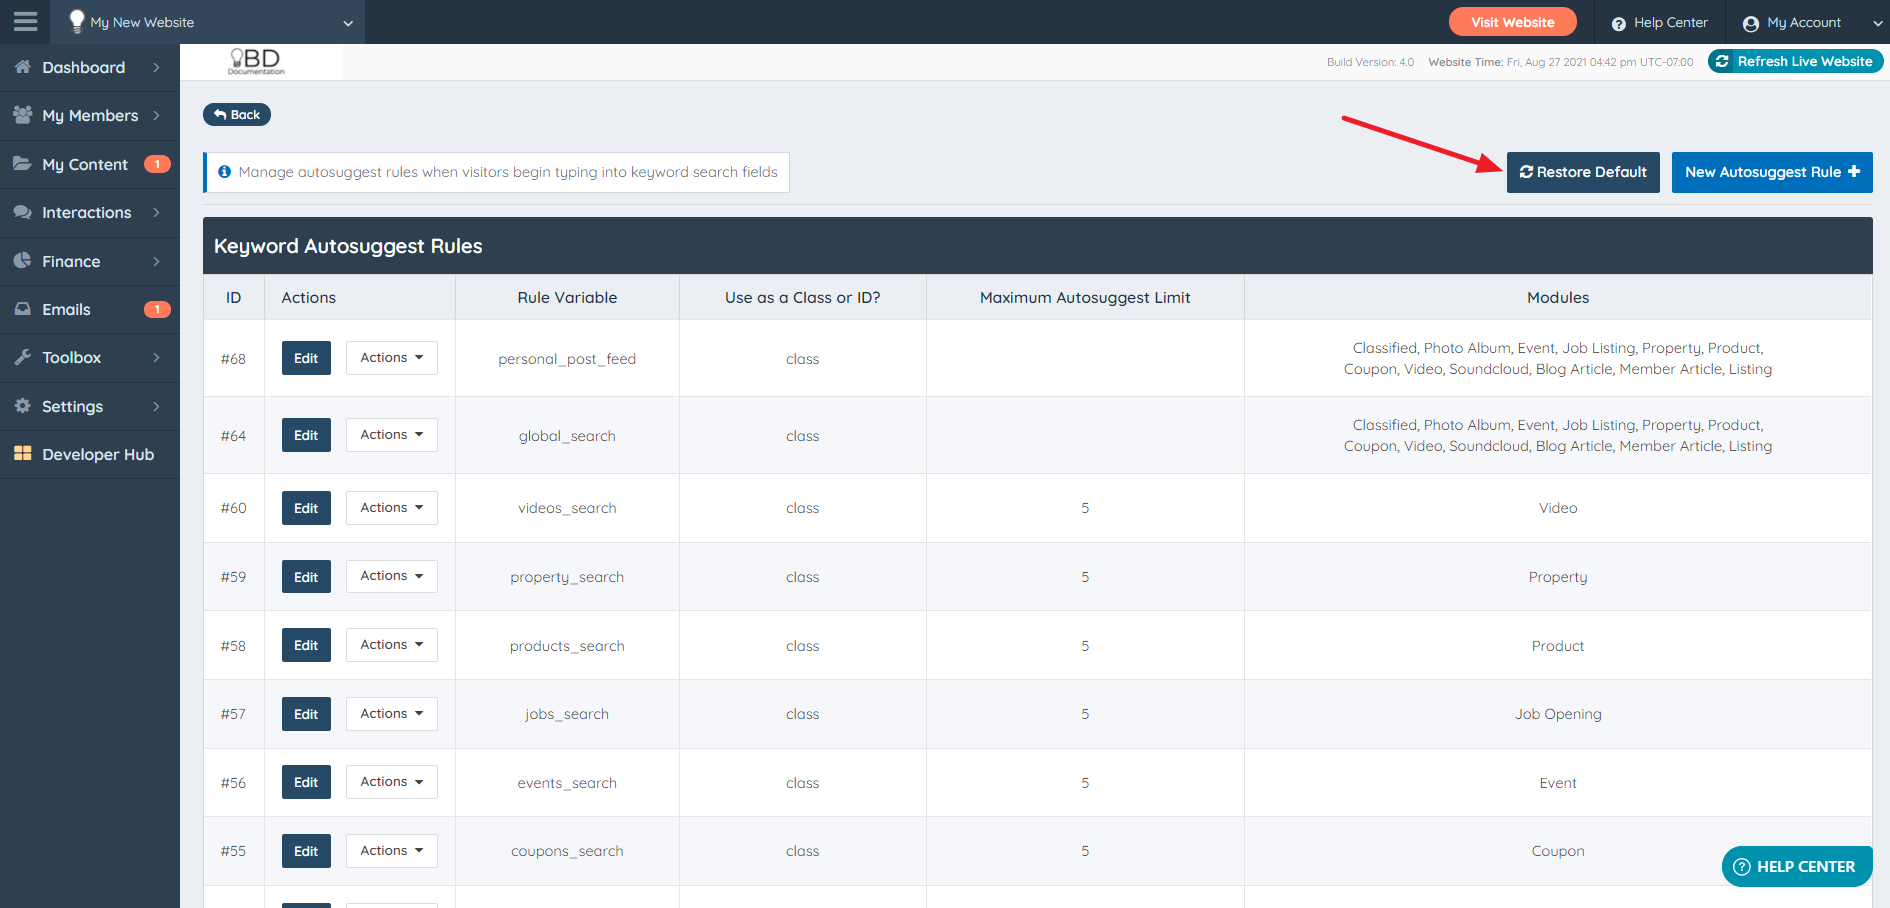Edit rule #57 jobs_search
This screenshot has width=1890, height=908.
pyautogui.click(x=306, y=714)
